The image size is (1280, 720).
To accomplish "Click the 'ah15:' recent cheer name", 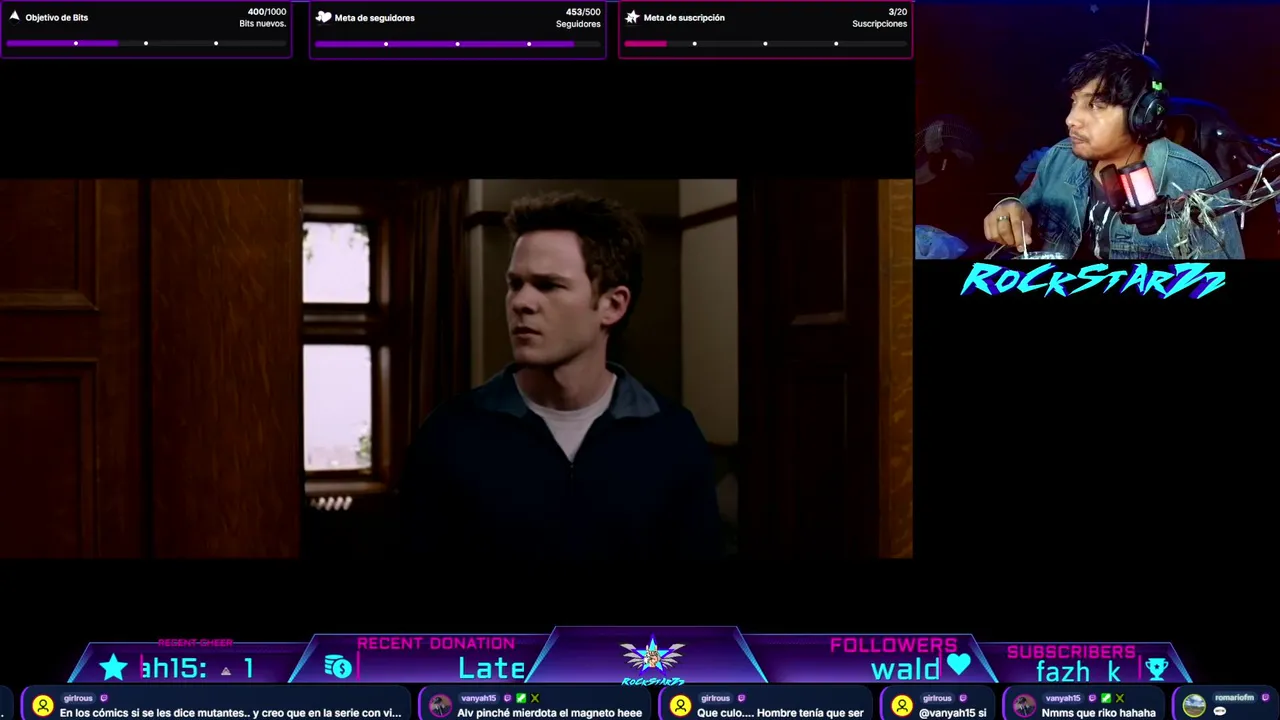I will coord(174,668).
